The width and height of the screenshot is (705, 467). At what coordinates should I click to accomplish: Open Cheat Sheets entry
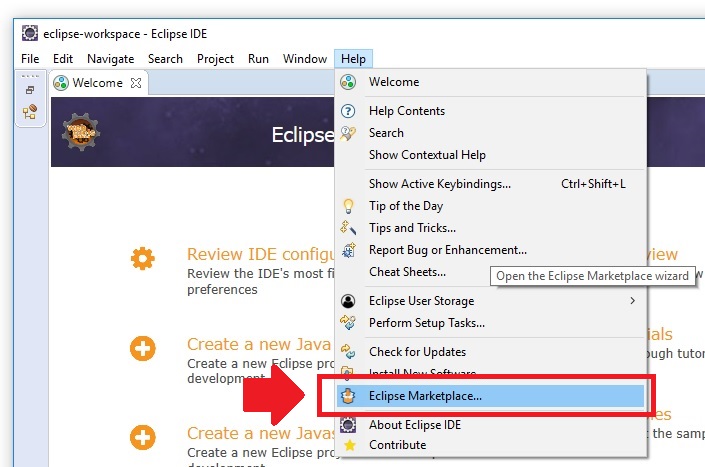[407, 272]
